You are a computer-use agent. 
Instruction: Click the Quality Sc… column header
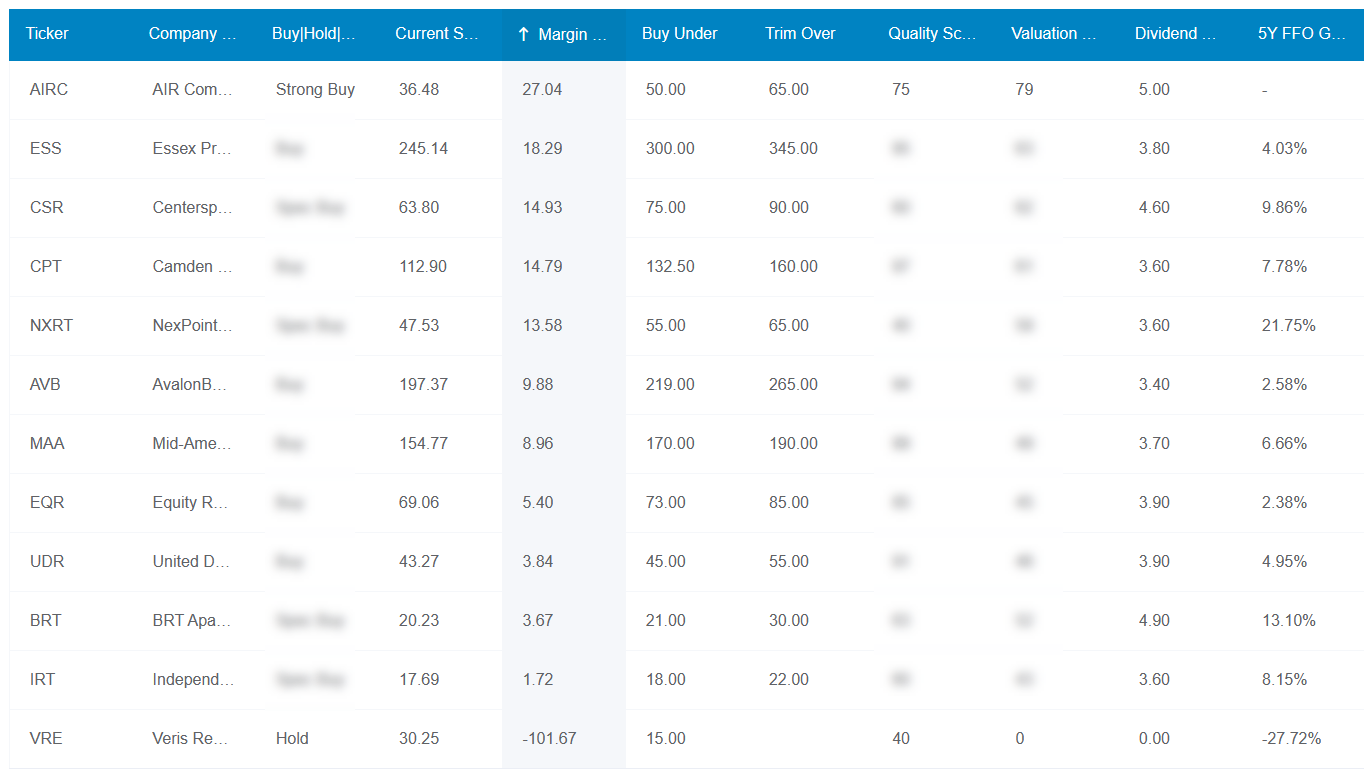coord(932,34)
